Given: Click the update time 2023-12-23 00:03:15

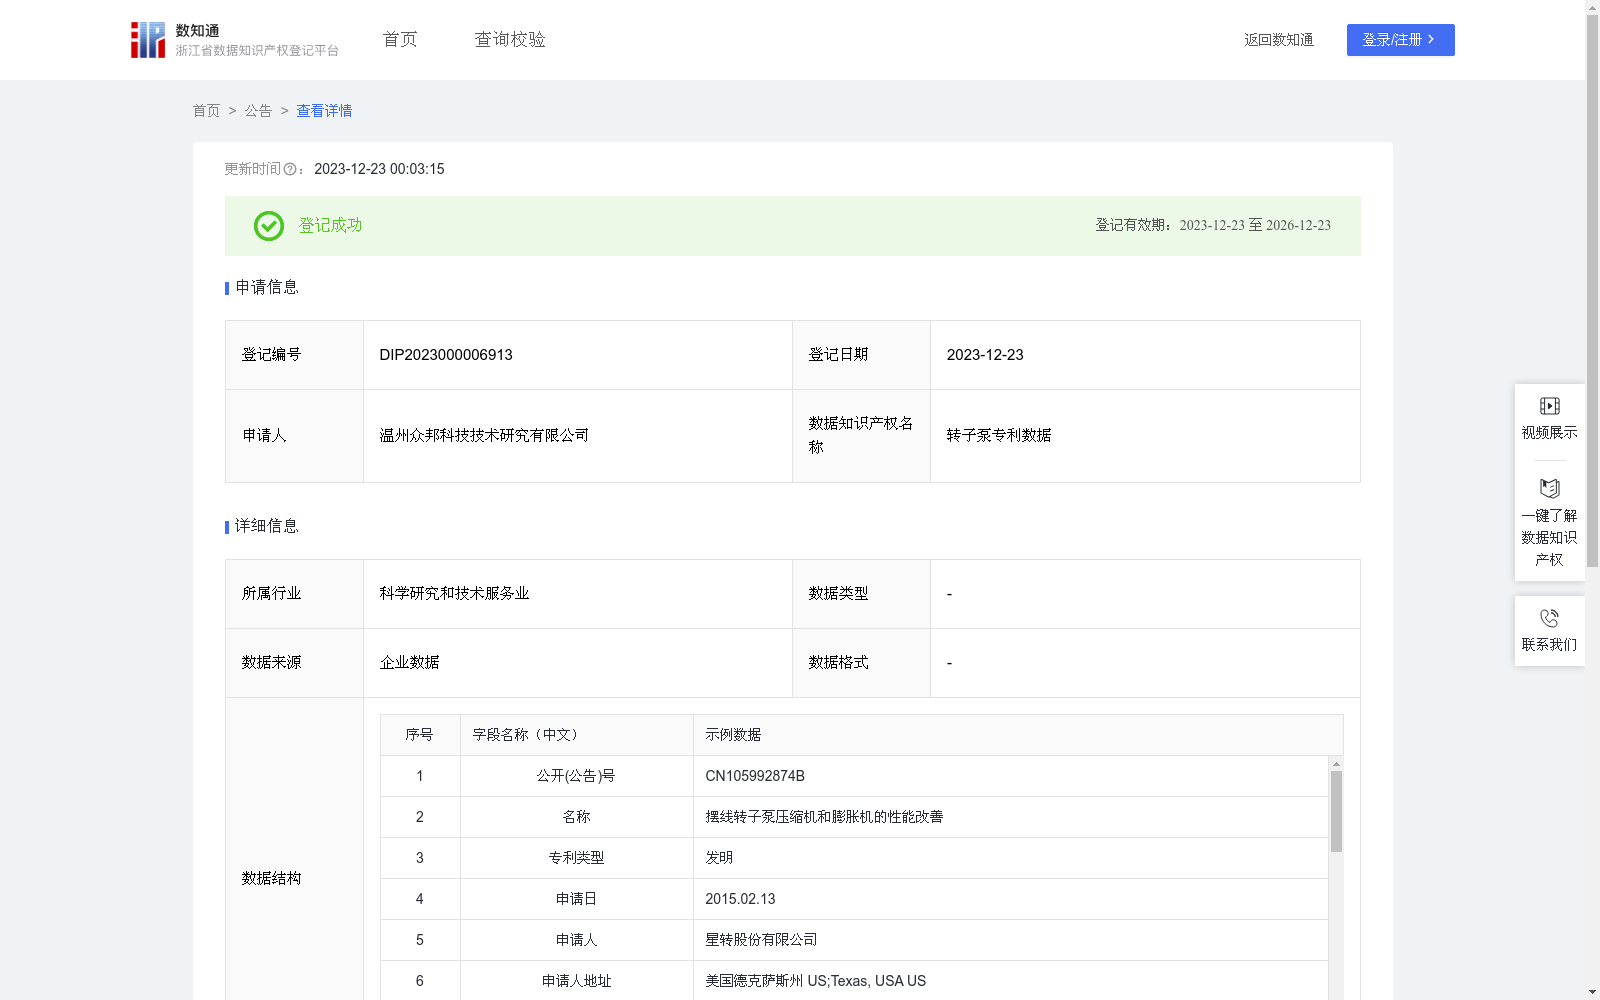Looking at the screenshot, I should tap(379, 170).
